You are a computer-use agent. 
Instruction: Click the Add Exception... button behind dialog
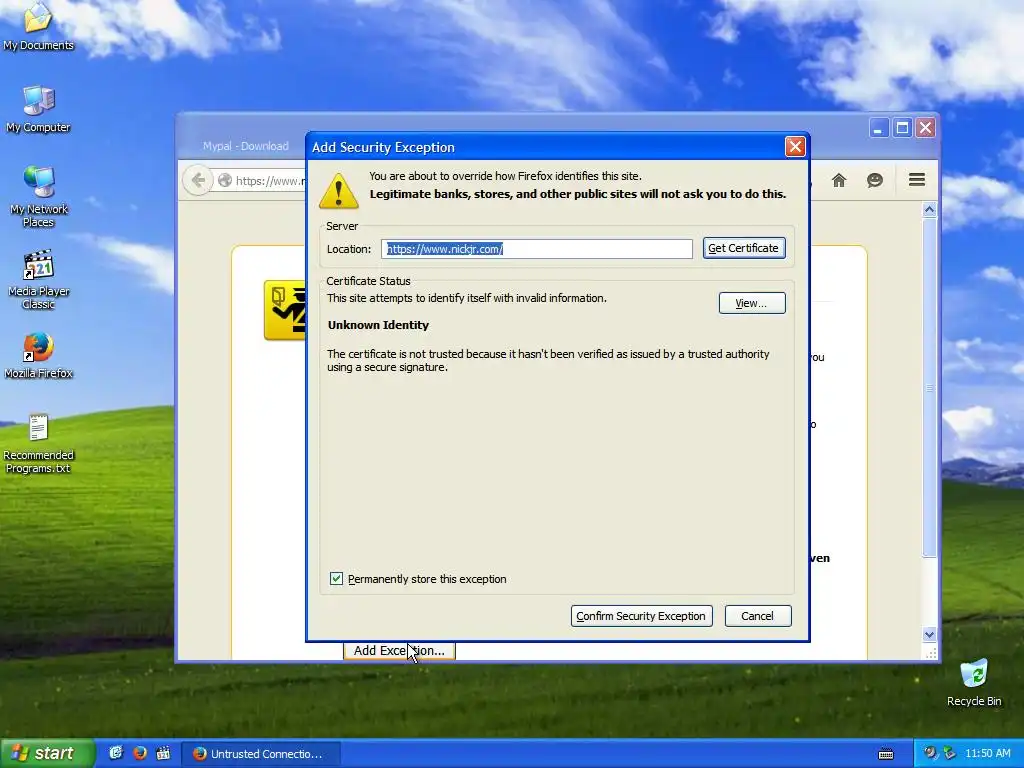(399, 651)
